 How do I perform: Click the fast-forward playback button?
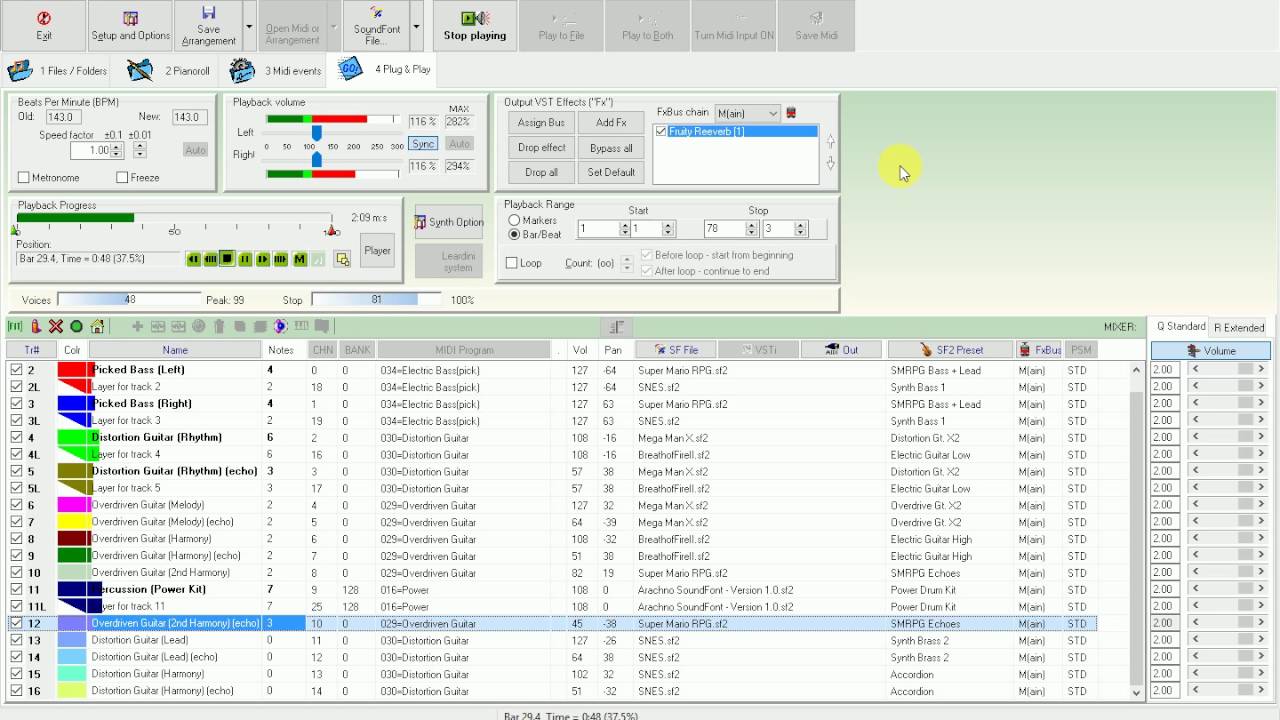coord(280,259)
